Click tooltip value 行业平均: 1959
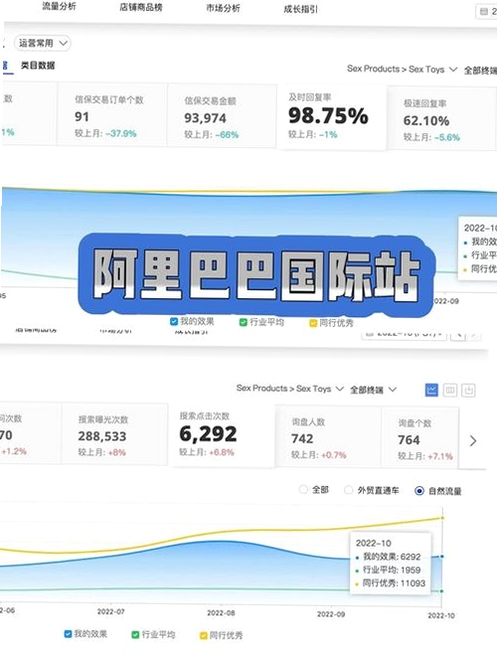This screenshot has width=497, height=663. 388,570
